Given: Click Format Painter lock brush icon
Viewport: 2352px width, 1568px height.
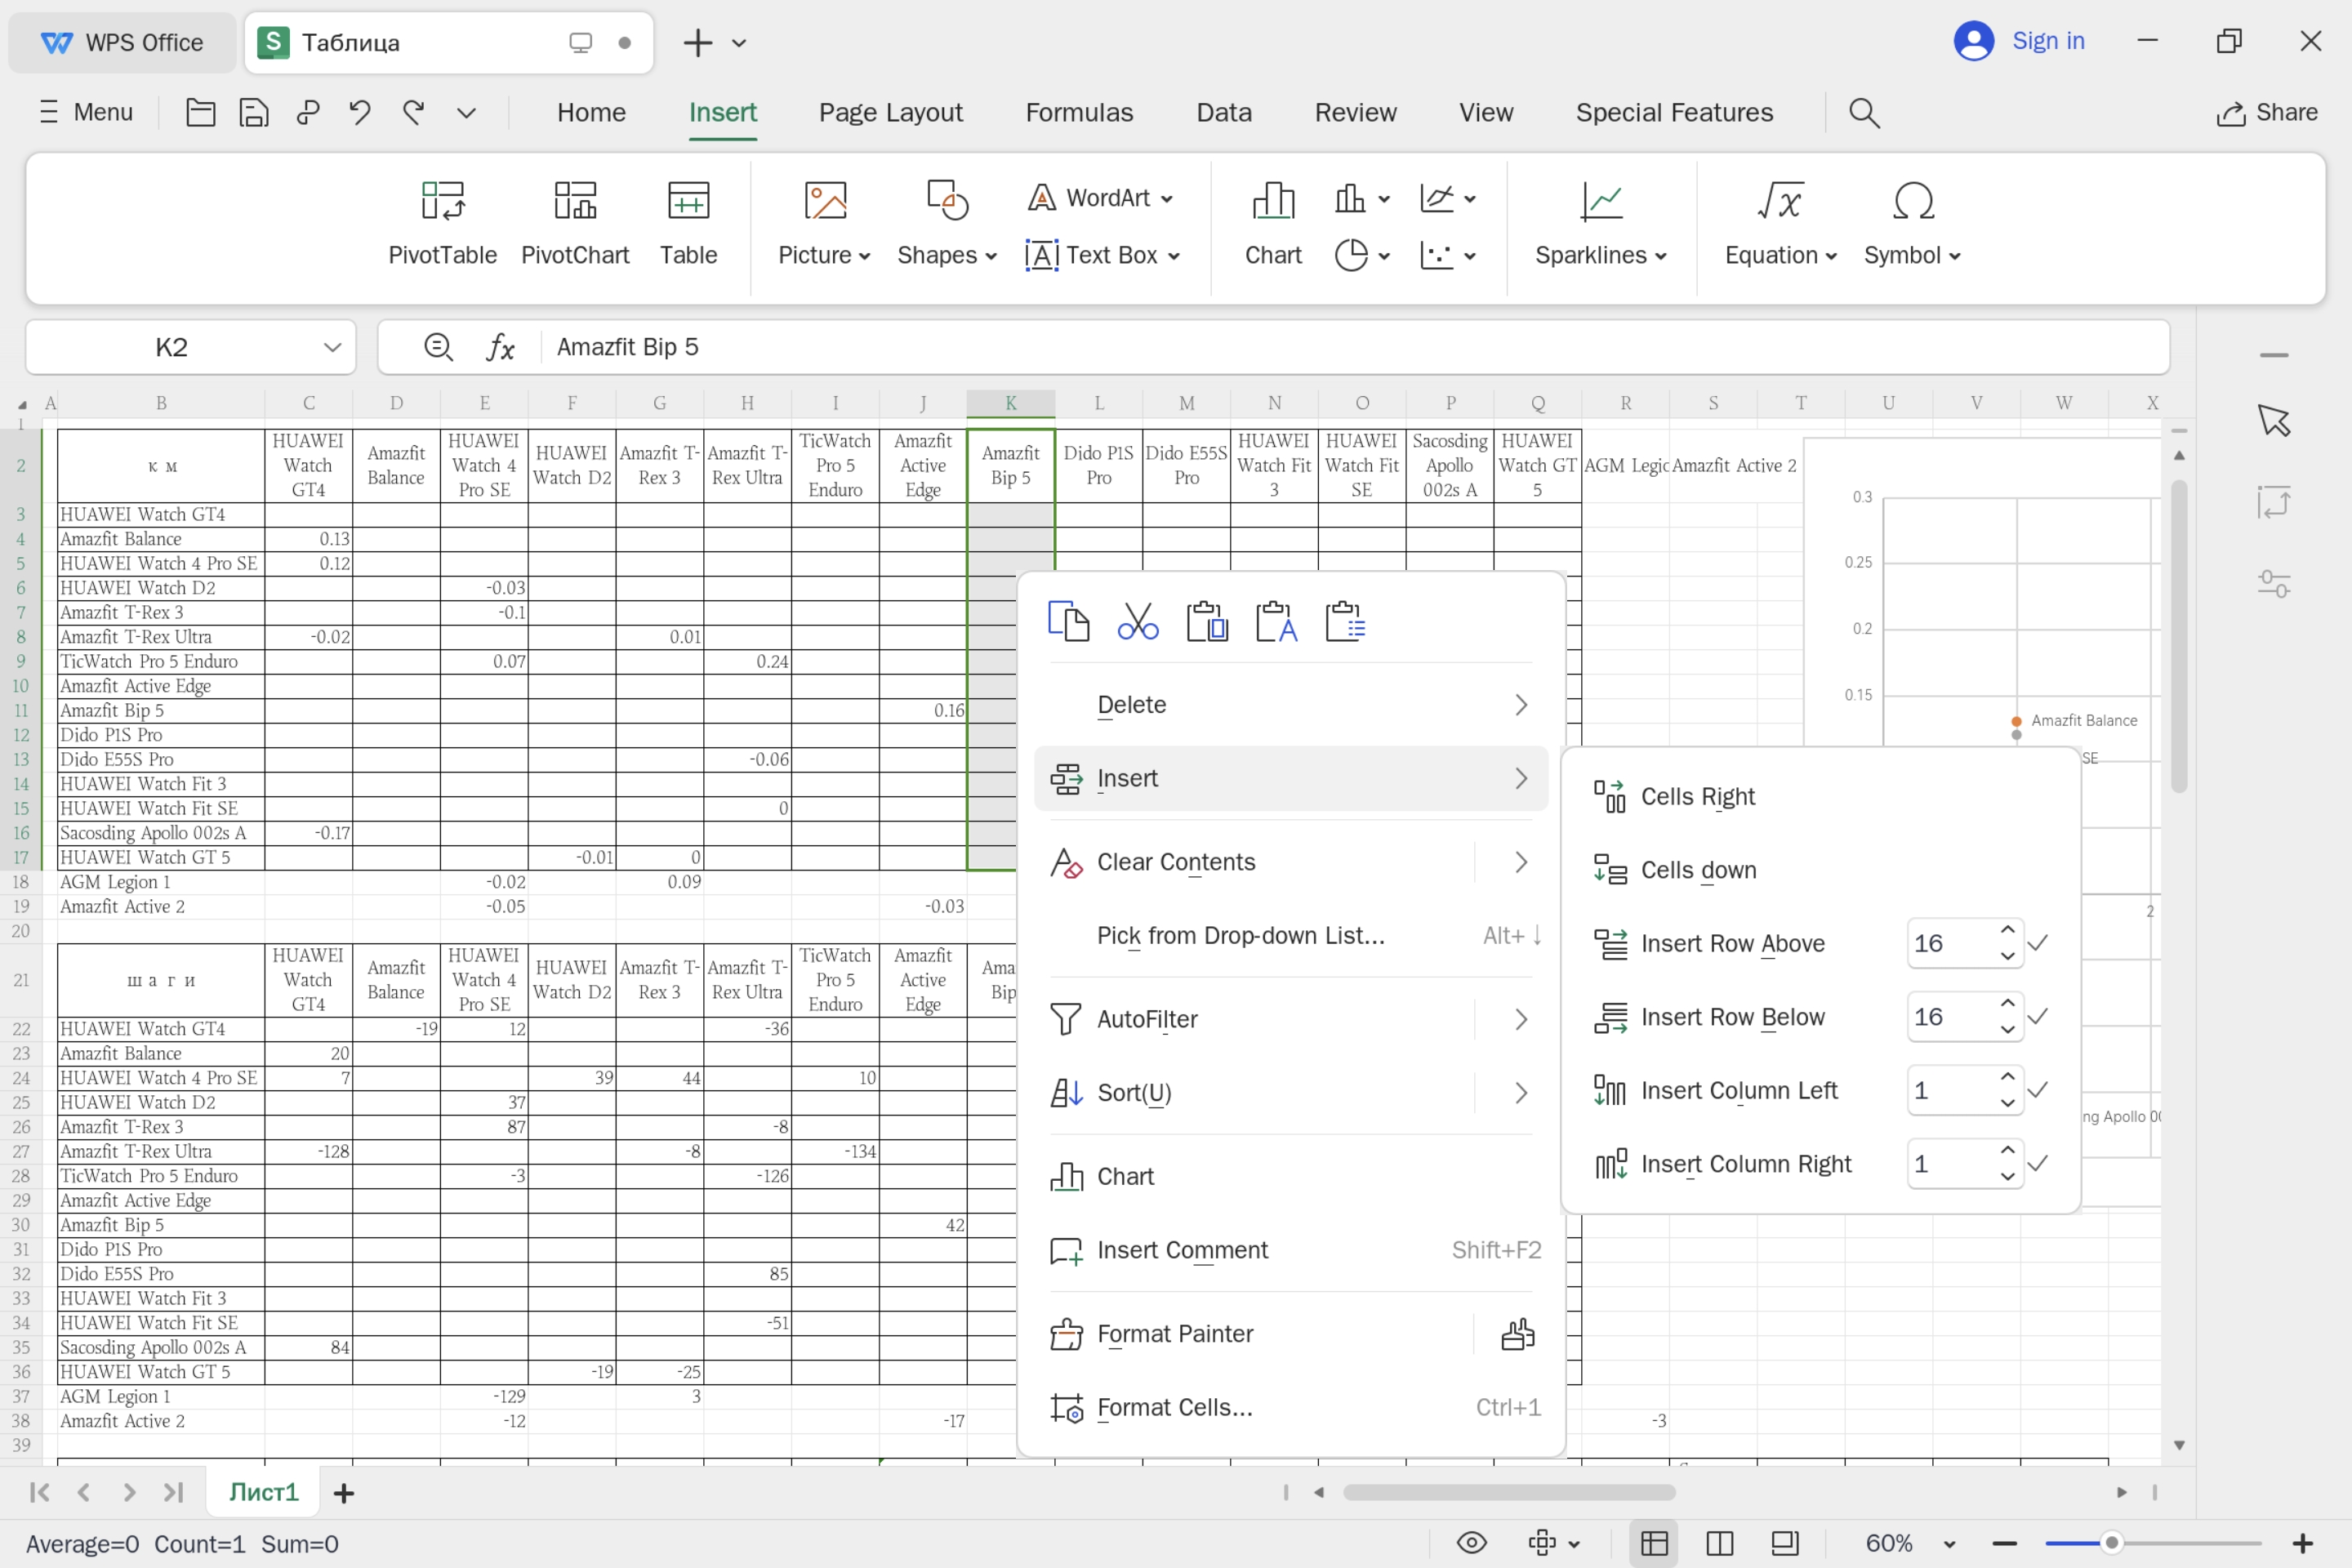Looking at the screenshot, I should pos(1517,1334).
